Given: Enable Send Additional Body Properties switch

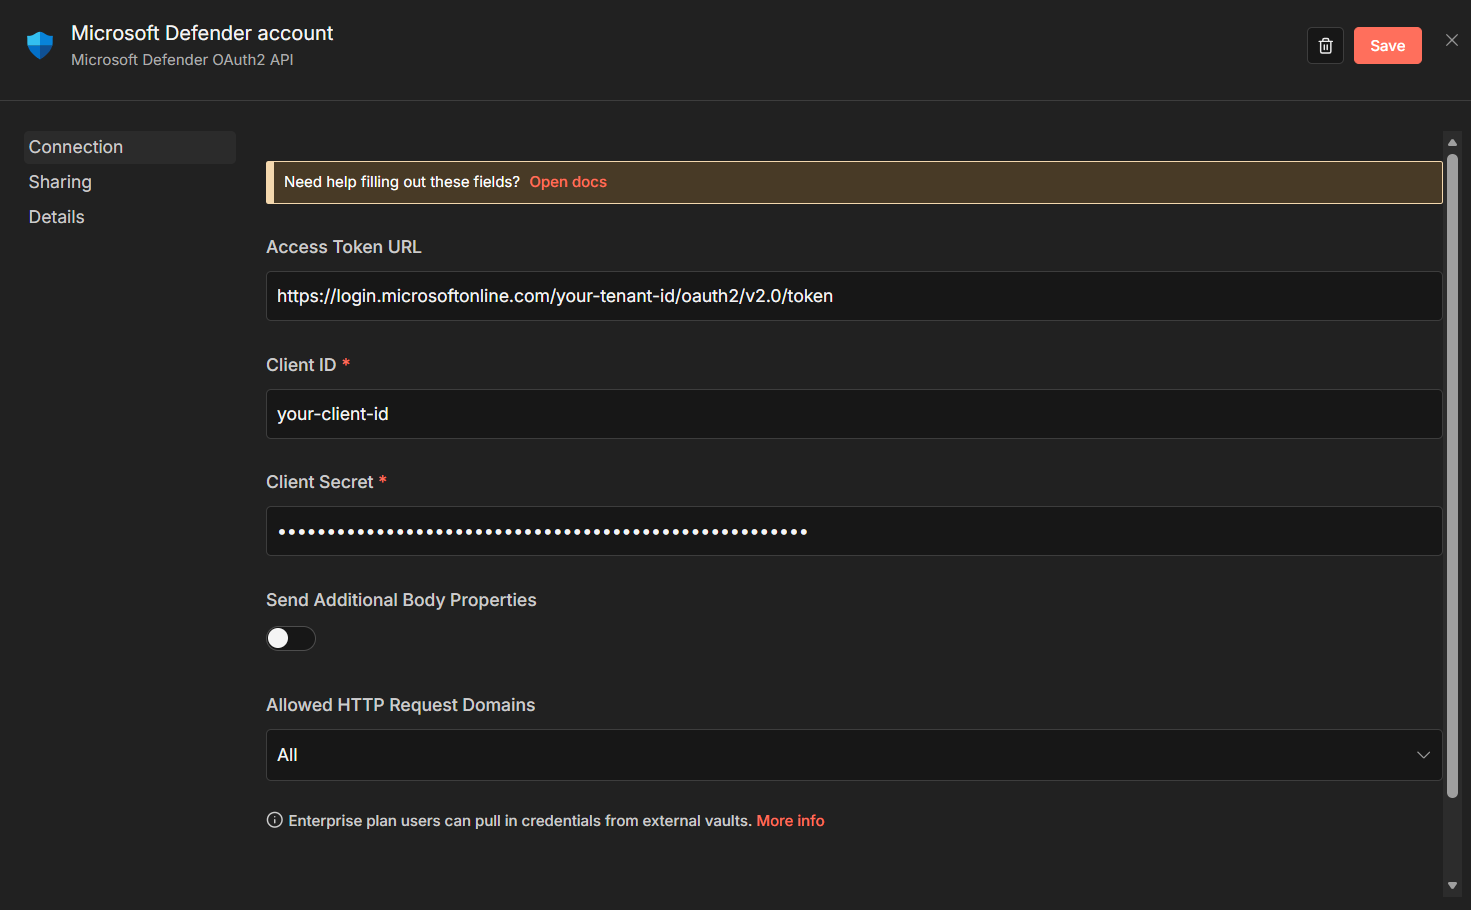Looking at the screenshot, I should pos(291,638).
